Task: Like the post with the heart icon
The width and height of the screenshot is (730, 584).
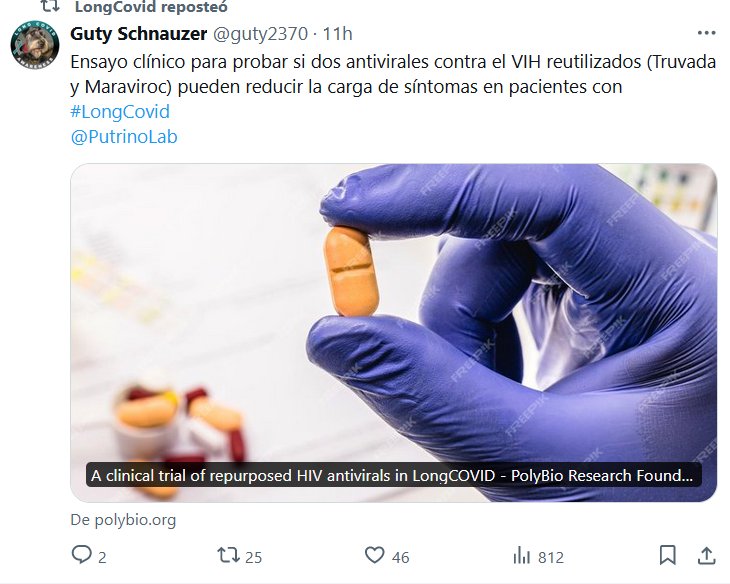Action: click(374, 555)
